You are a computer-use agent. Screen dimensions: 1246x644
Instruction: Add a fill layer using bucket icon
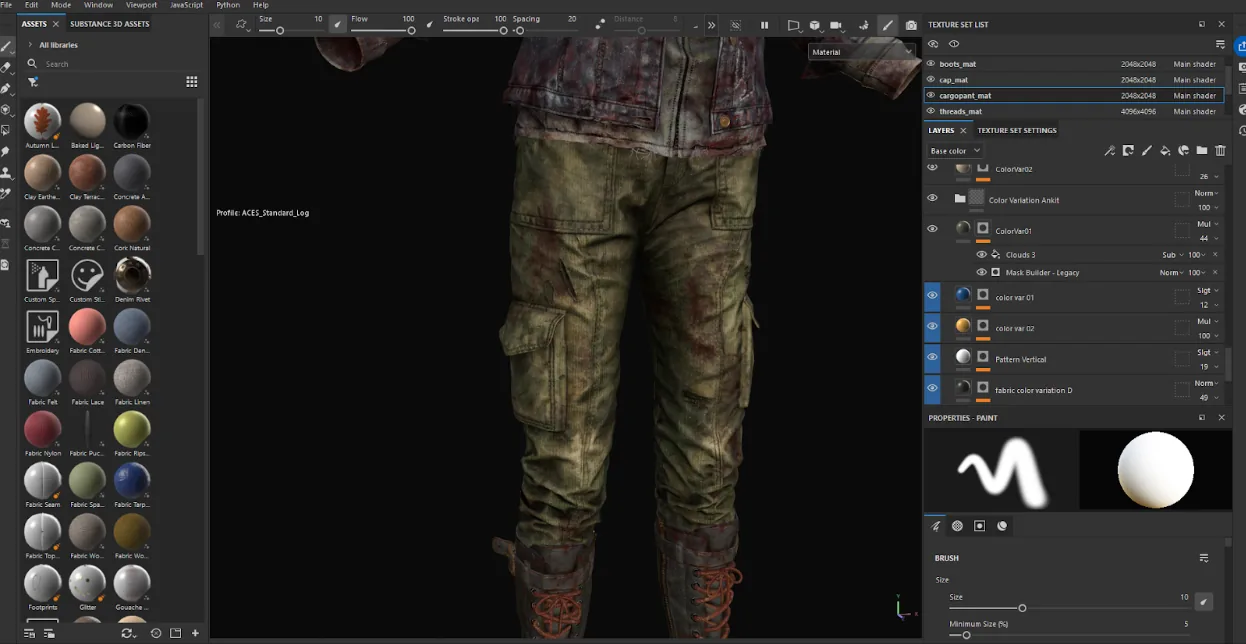pyautogui.click(x=1165, y=151)
